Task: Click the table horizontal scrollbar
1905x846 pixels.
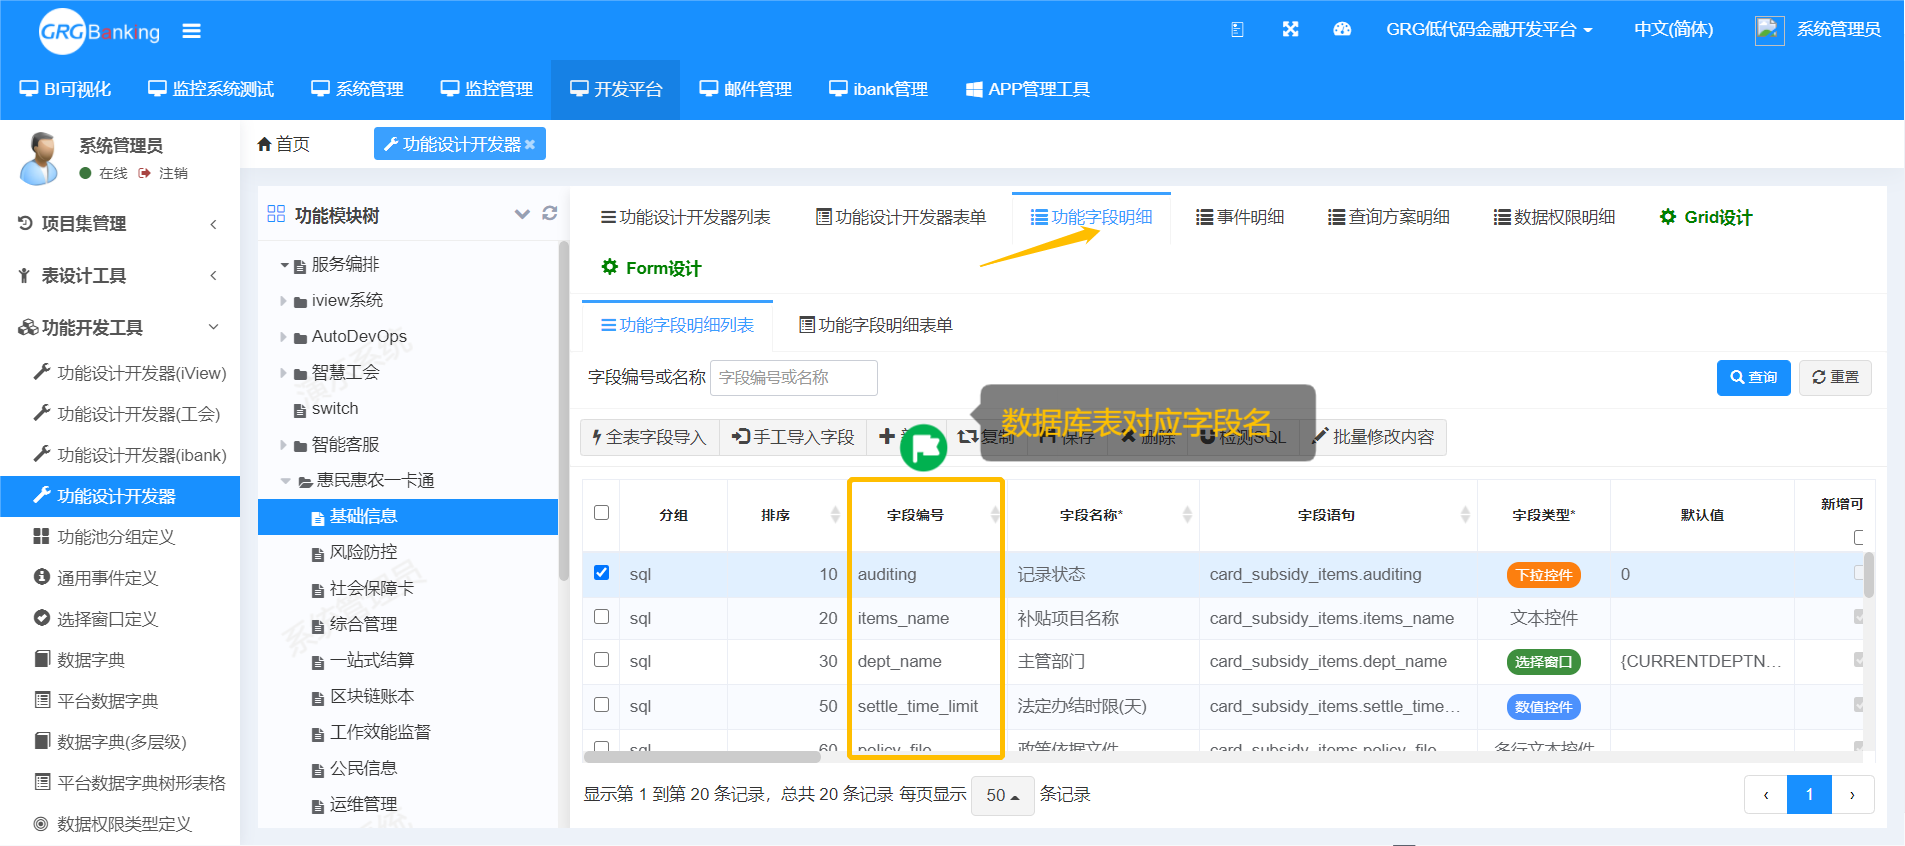Action: (x=702, y=757)
